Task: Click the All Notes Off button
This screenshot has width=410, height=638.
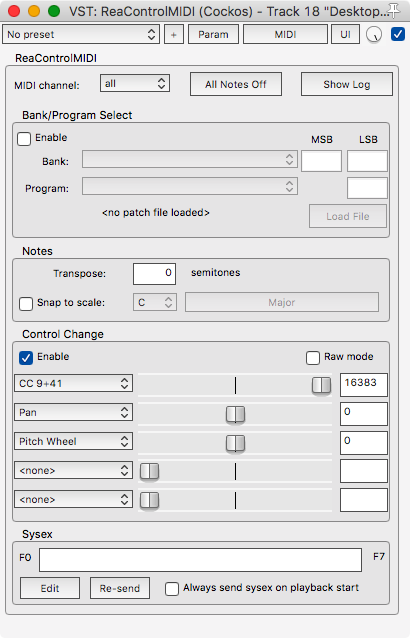Action: coord(236,84)
